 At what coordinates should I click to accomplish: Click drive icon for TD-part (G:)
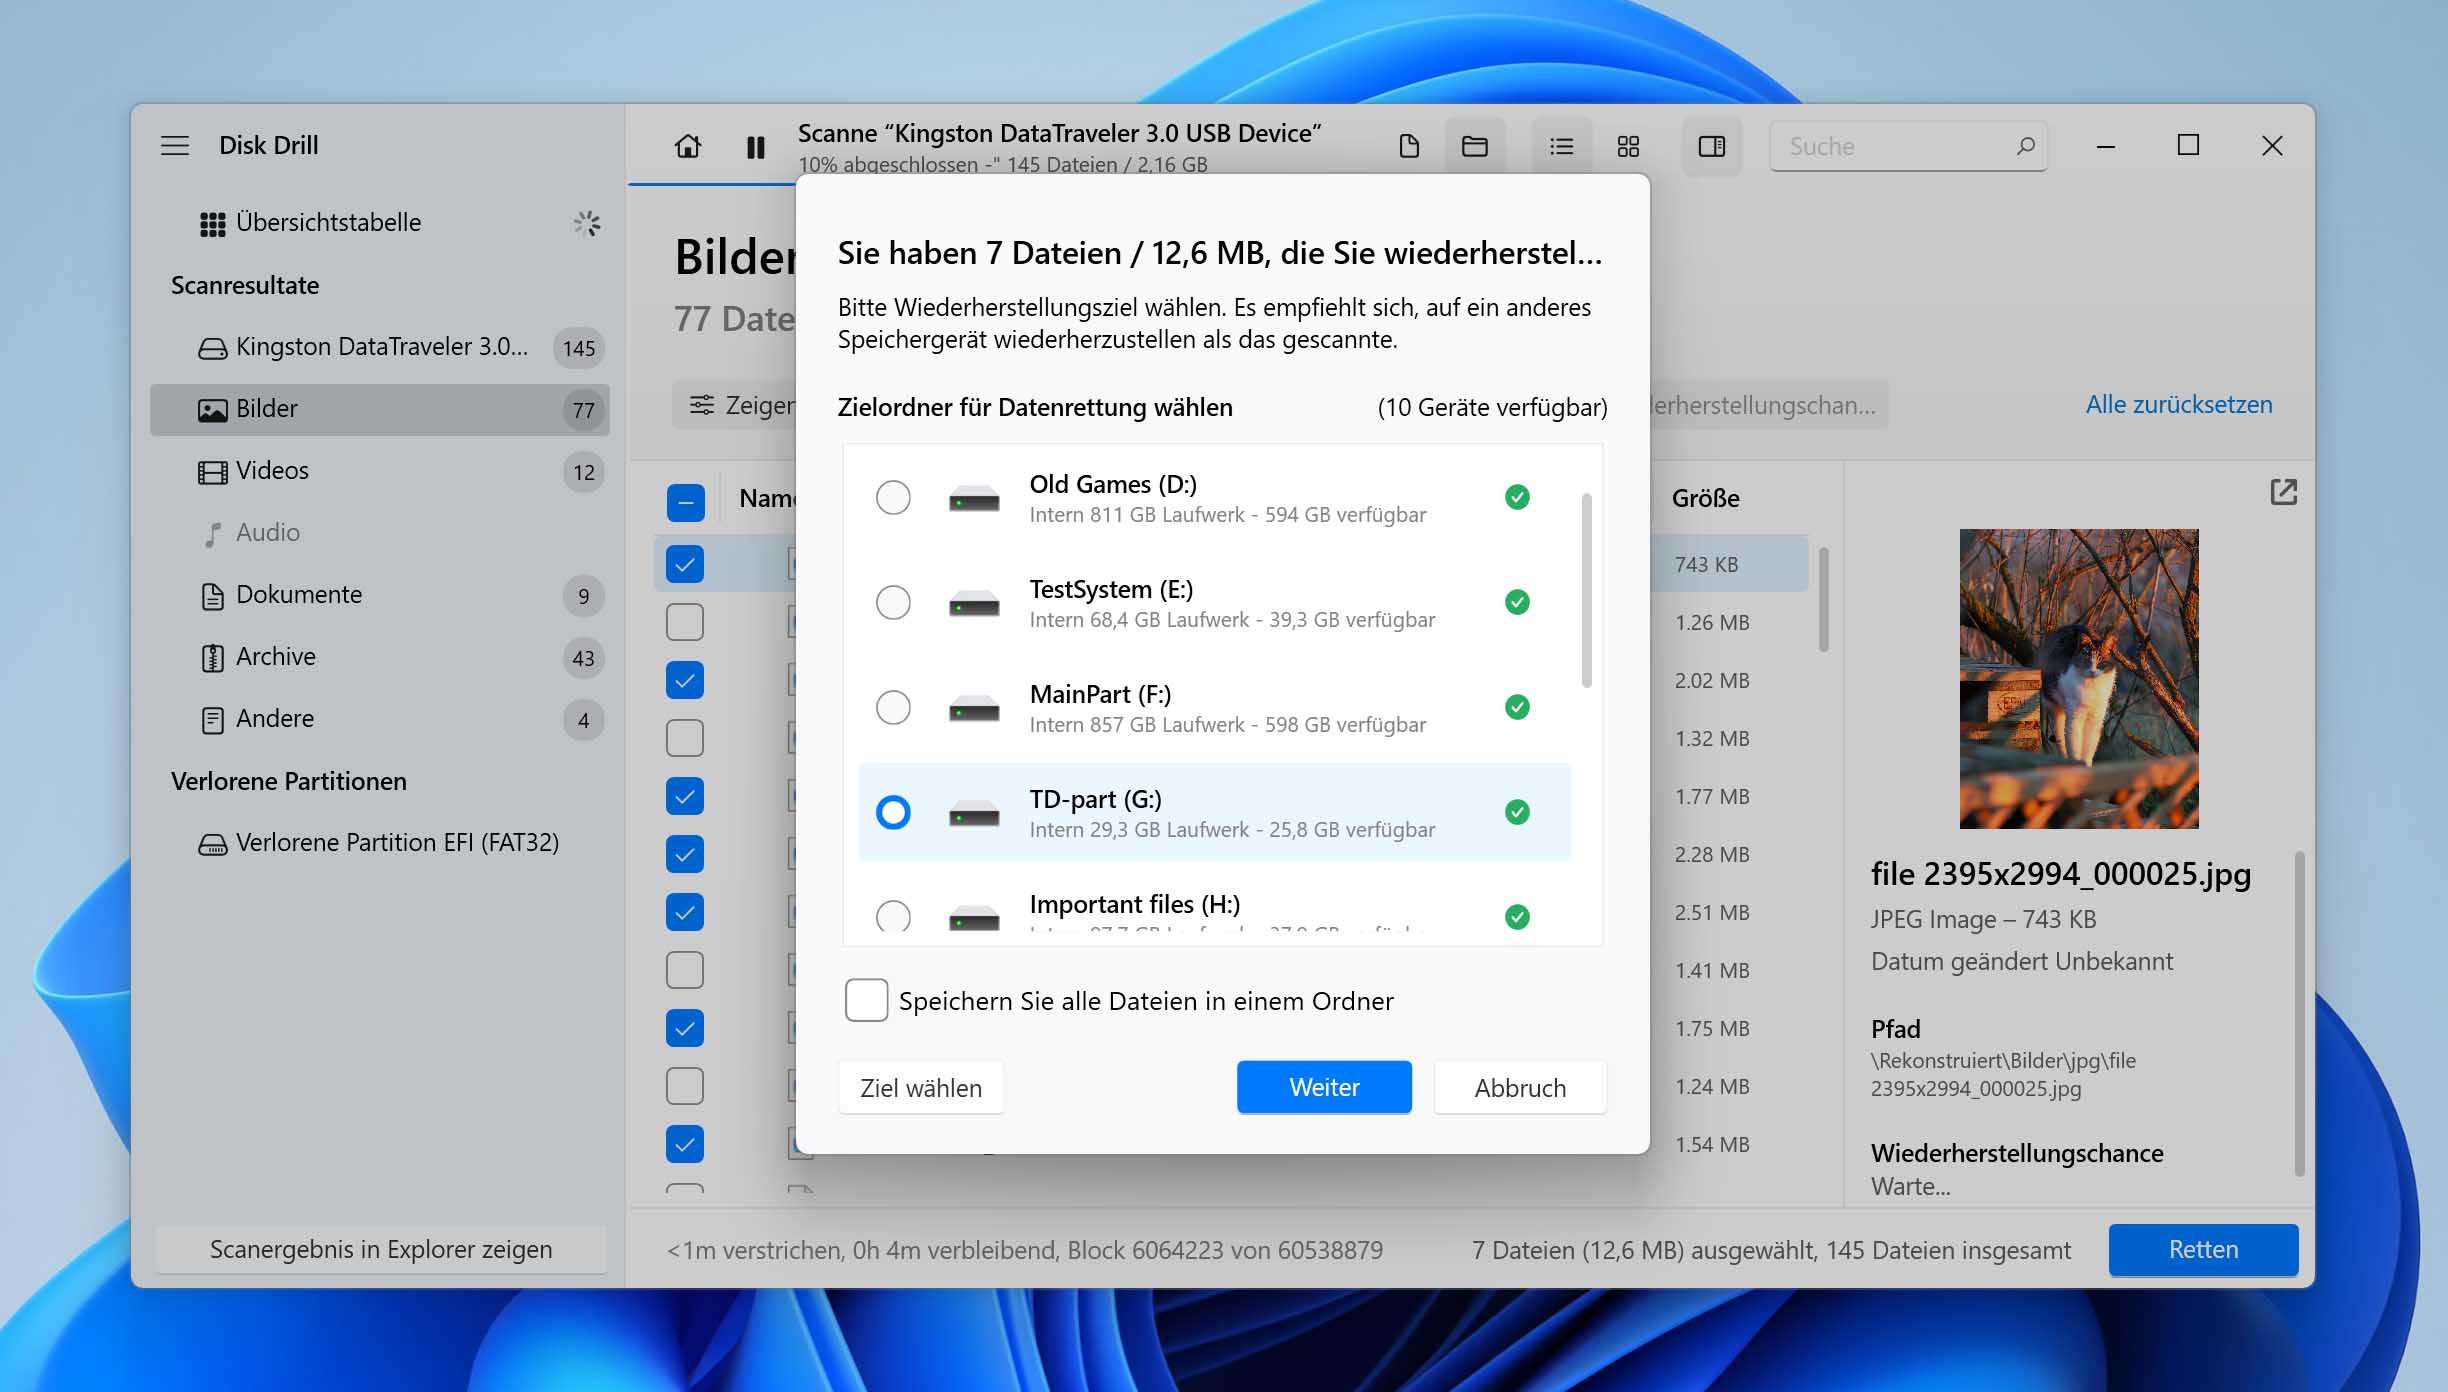pos(974,813)
